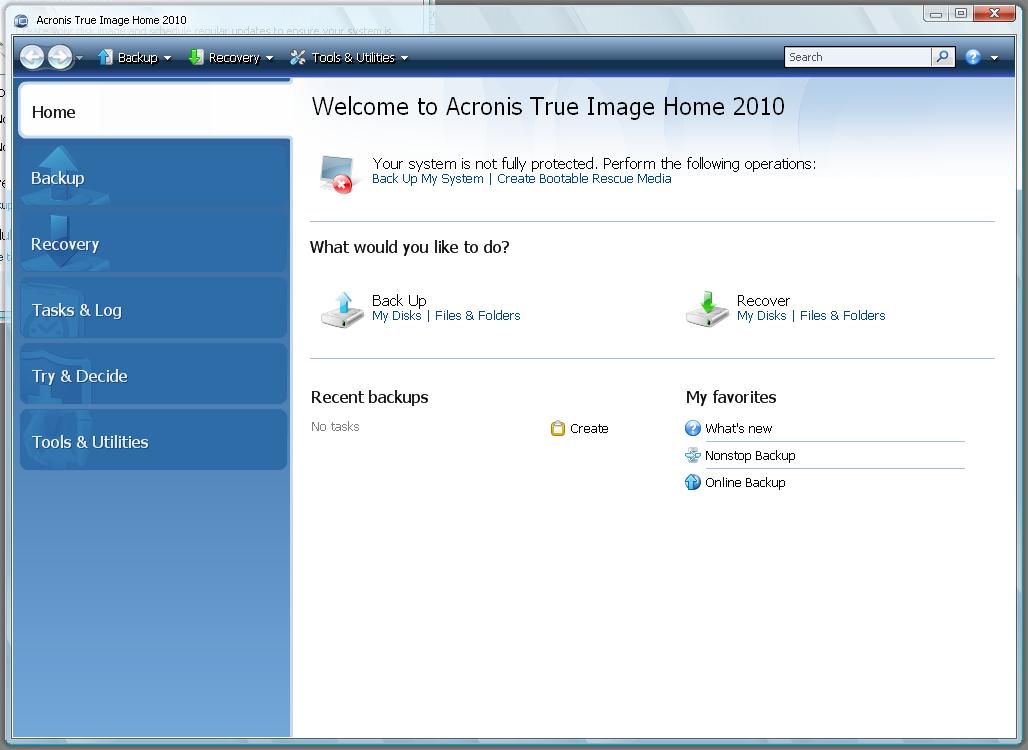Image resolution: width=1028 pixels, height=750 pixels.
Task: Click the Recovery toolbar green arrow icon
Action: [195, 57]
